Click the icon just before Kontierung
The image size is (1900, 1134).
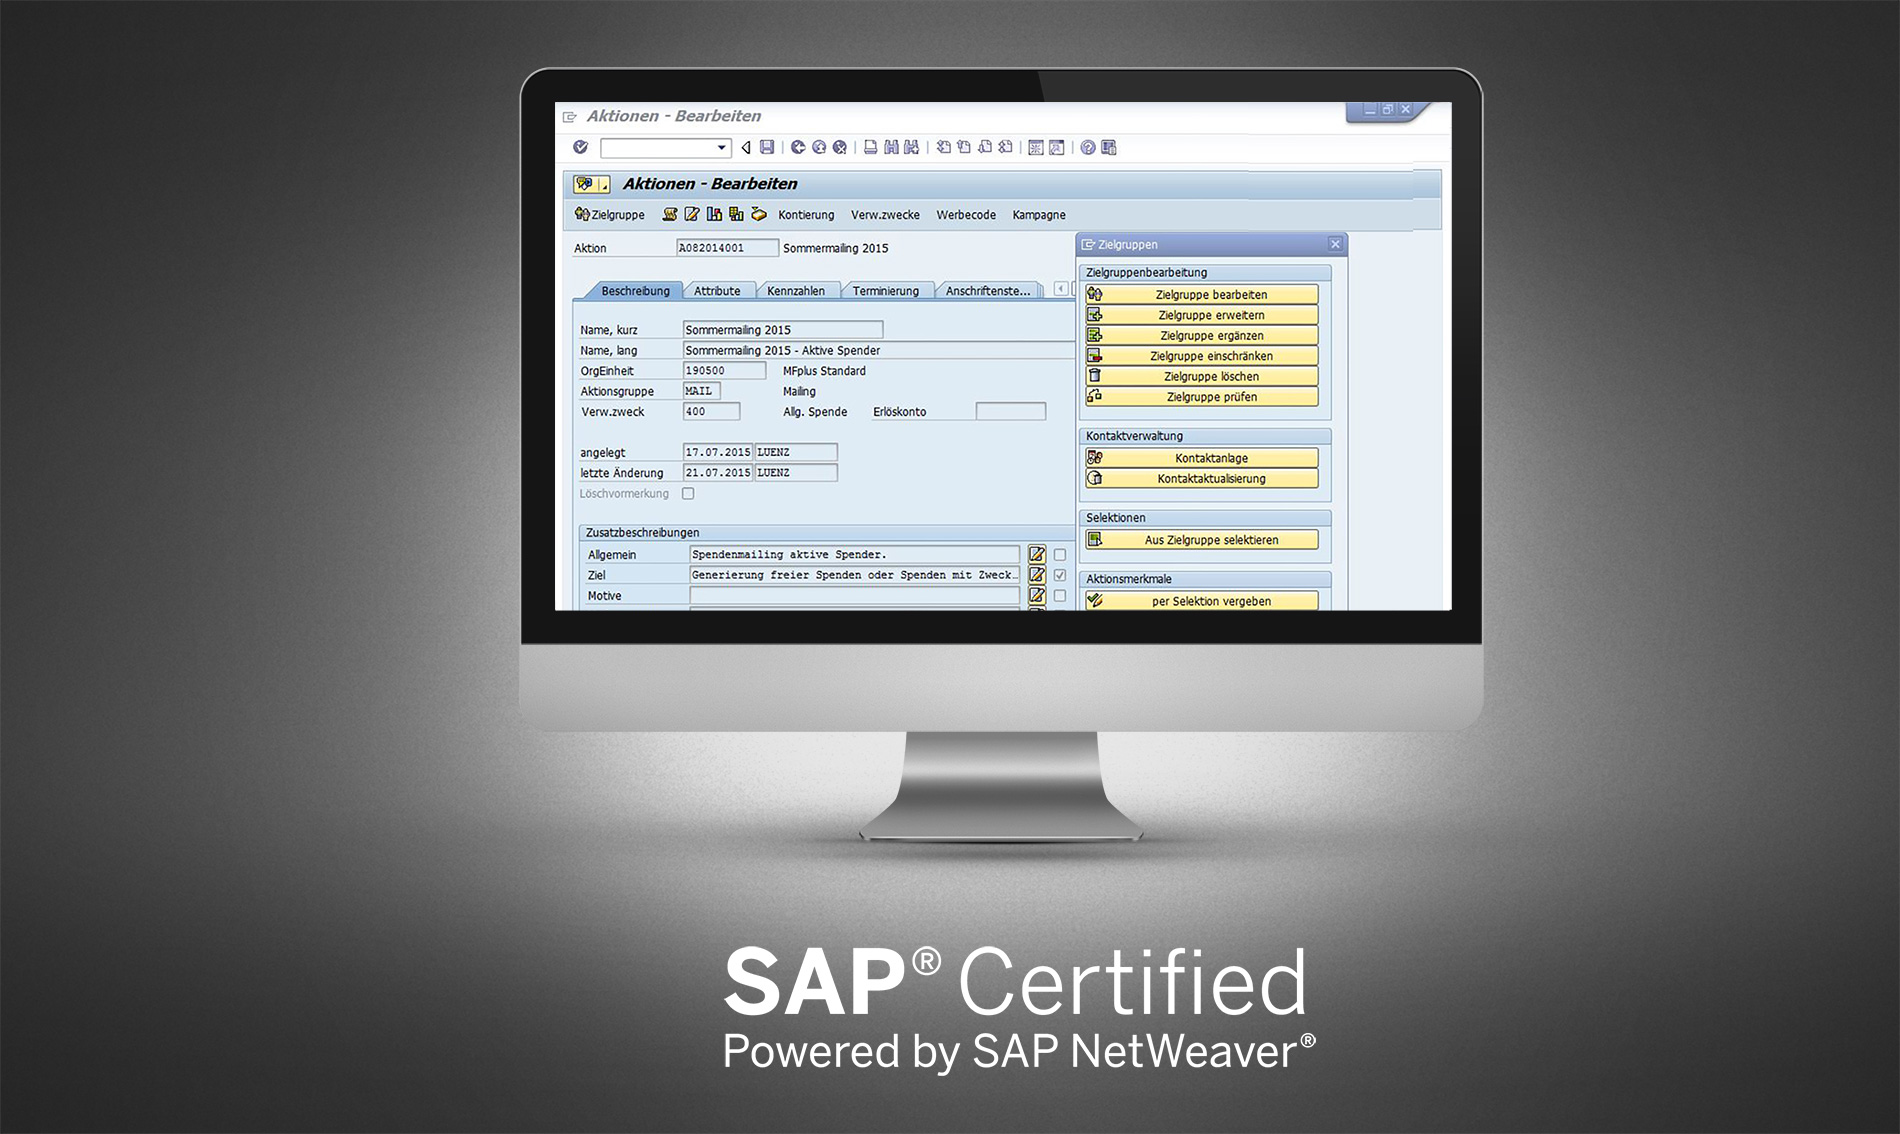pyautogui.click(x=759, y=214)
